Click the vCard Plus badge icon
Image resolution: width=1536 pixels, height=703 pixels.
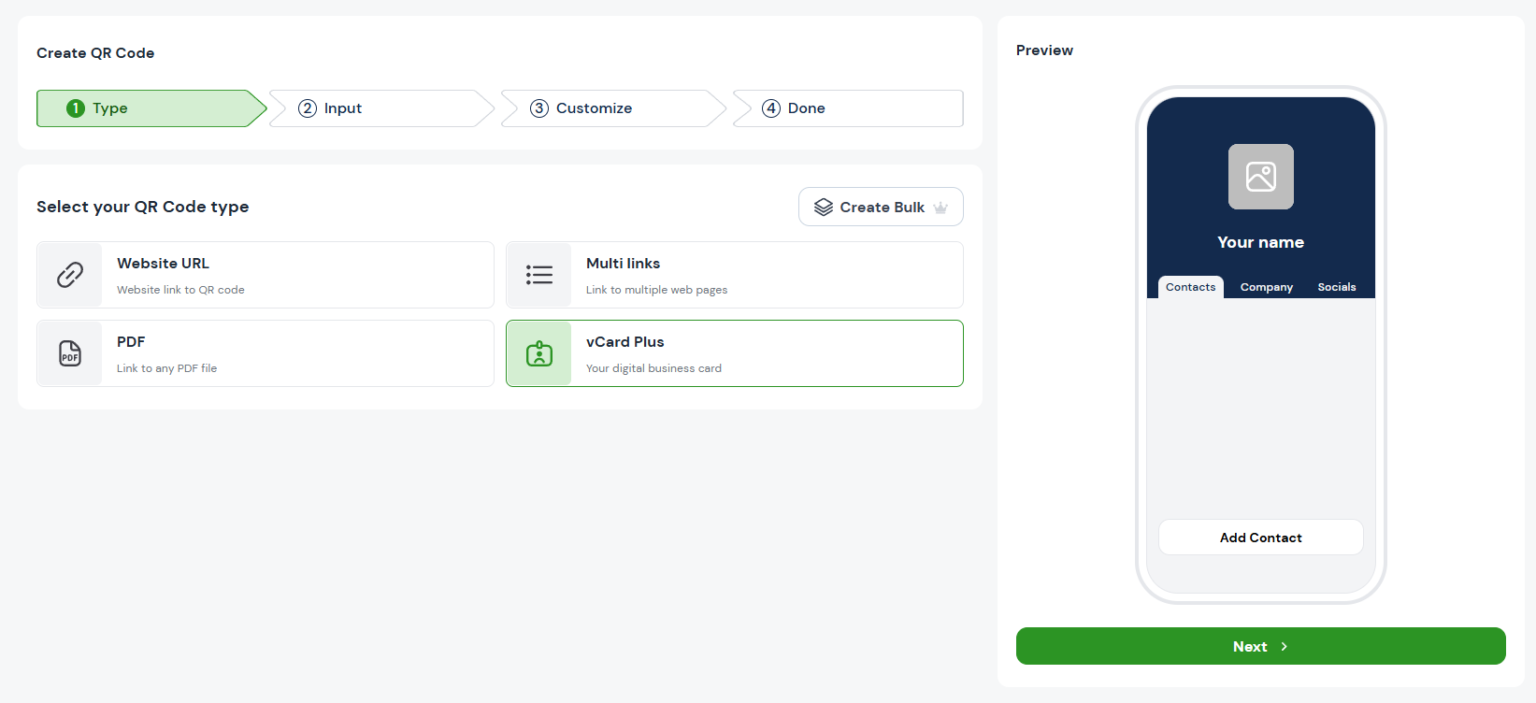coord(539,353)
